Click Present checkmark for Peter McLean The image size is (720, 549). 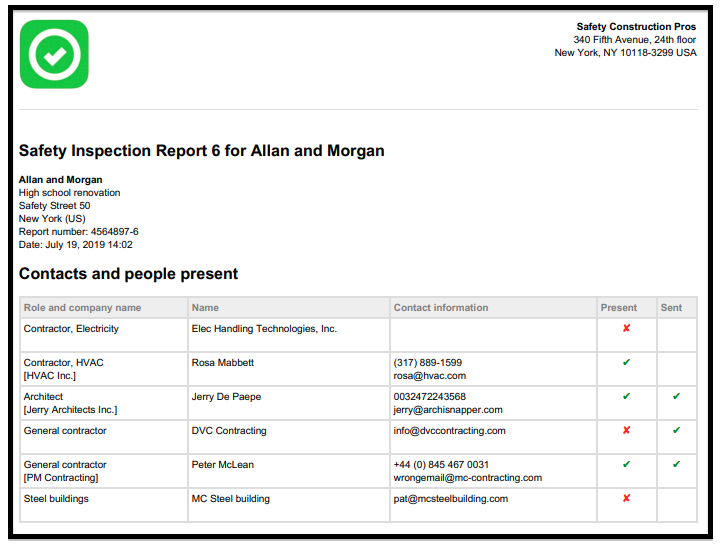tap(626, 464)
